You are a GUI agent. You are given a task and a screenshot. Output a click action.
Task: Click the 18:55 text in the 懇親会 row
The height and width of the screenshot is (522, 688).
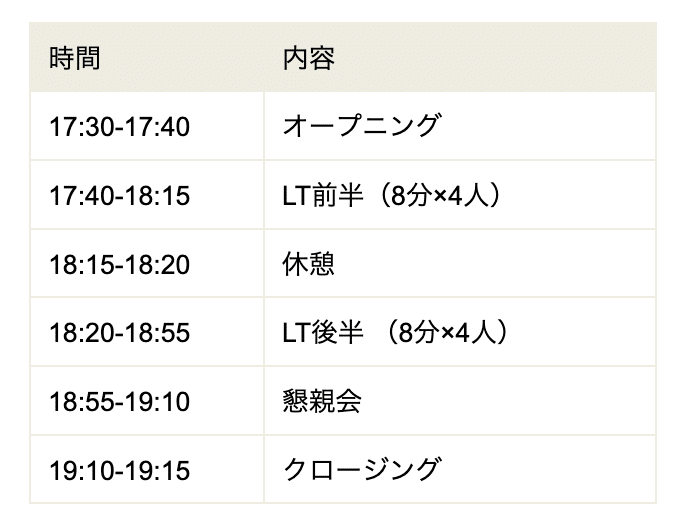(x=81, y=402)
